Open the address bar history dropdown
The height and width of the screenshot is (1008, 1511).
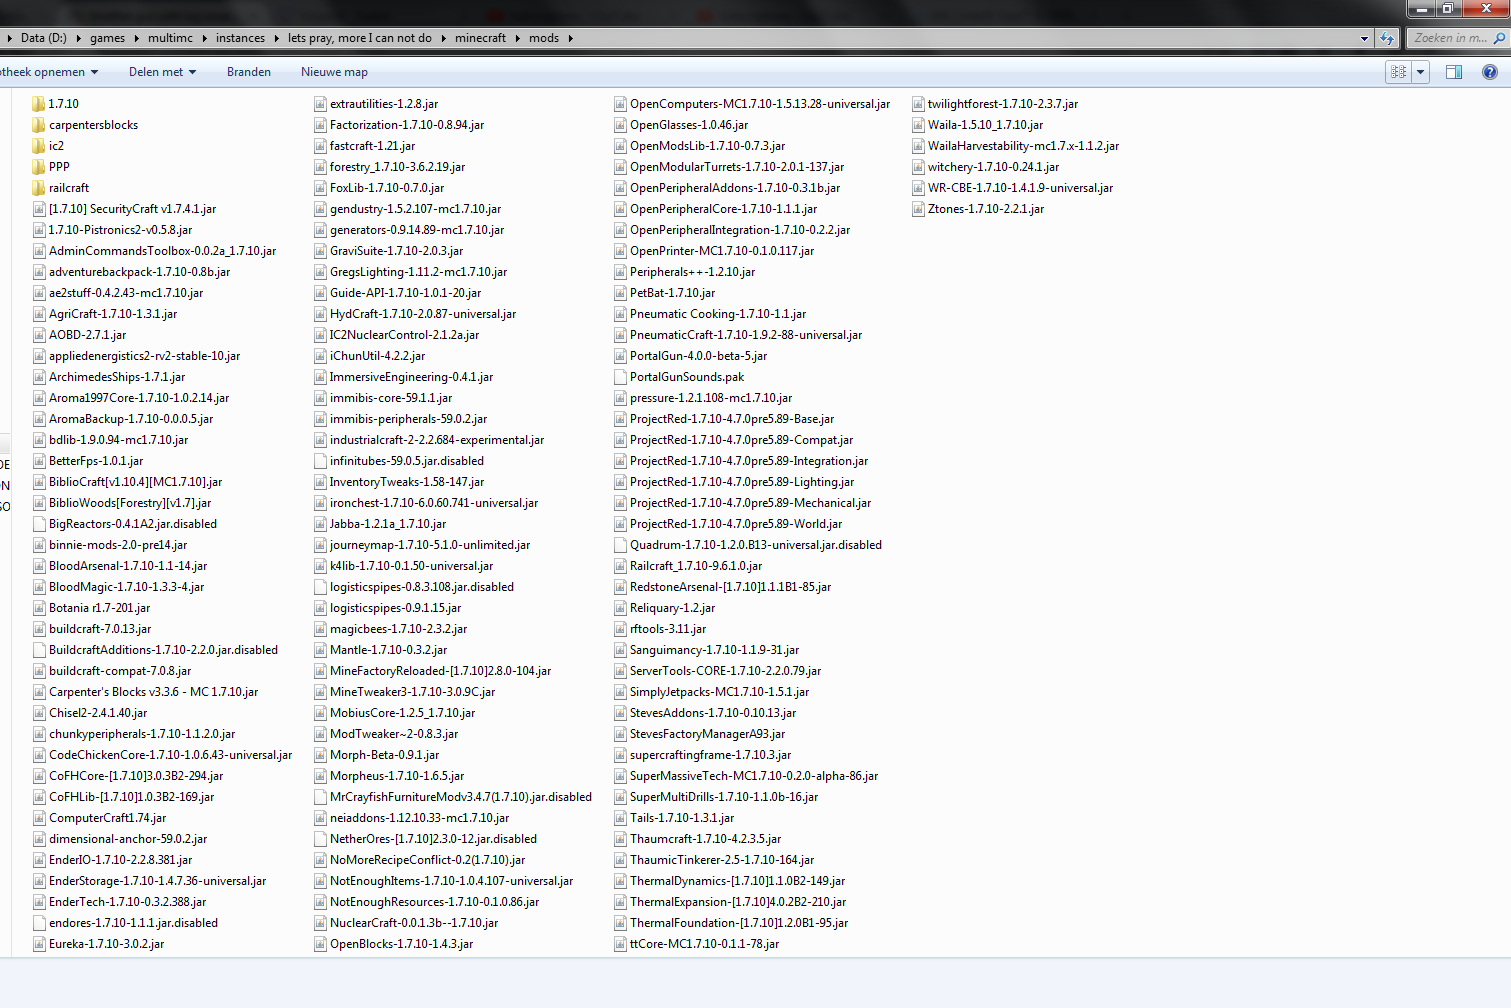(x=1364, y=38)
